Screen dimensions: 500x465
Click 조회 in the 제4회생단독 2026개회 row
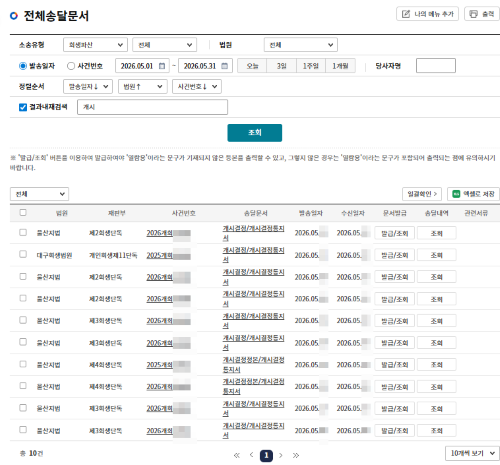point(437,387)
